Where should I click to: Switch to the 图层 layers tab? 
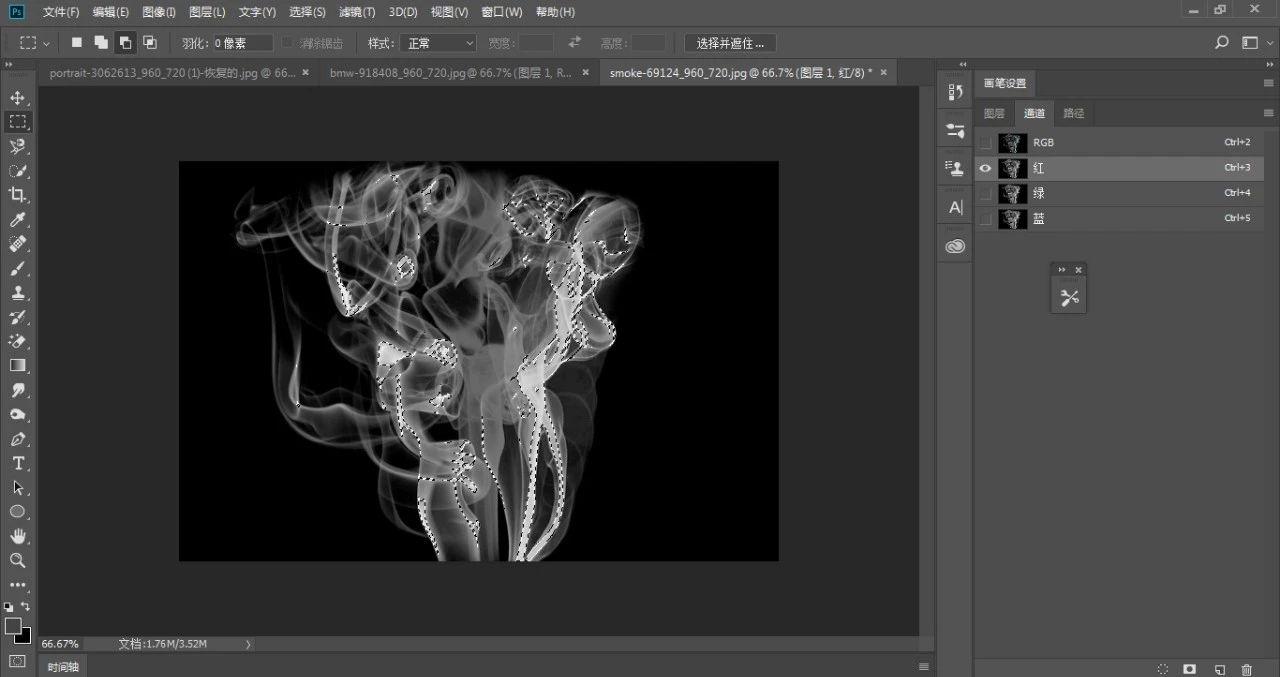tap(994, 113)
